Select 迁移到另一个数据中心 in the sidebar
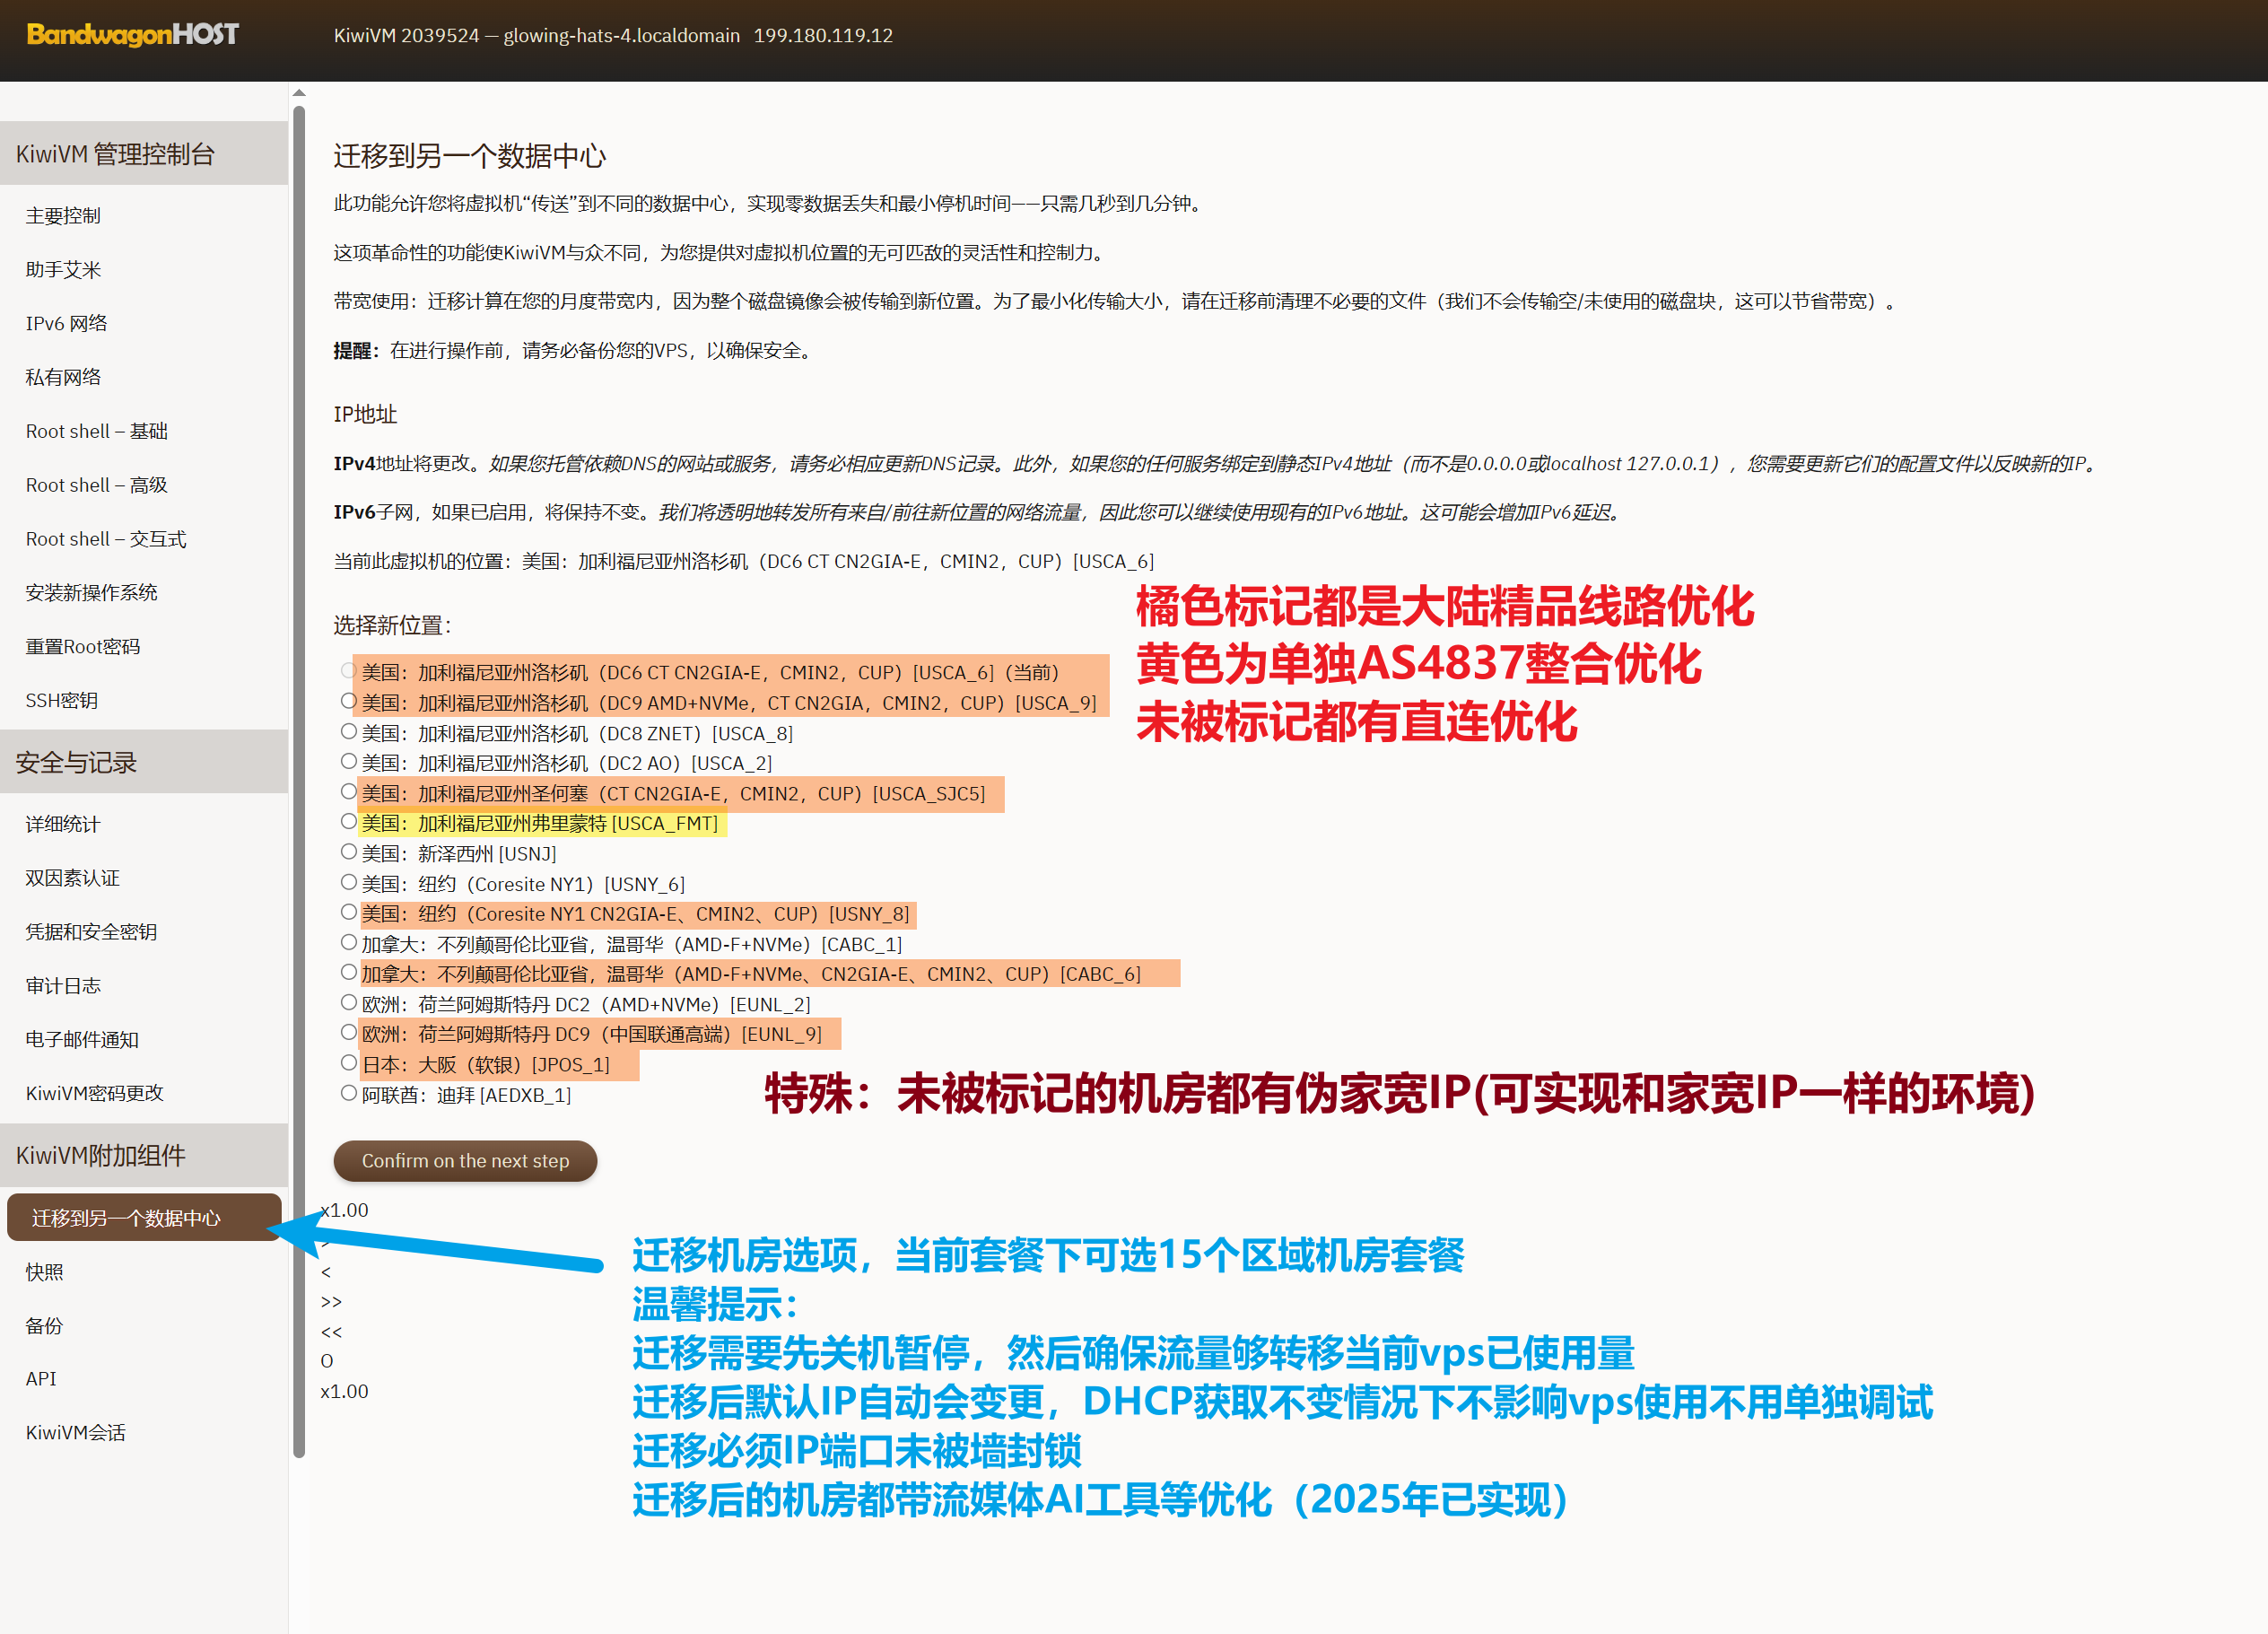2268x1634 pixels. click(x=144, y=1218)
